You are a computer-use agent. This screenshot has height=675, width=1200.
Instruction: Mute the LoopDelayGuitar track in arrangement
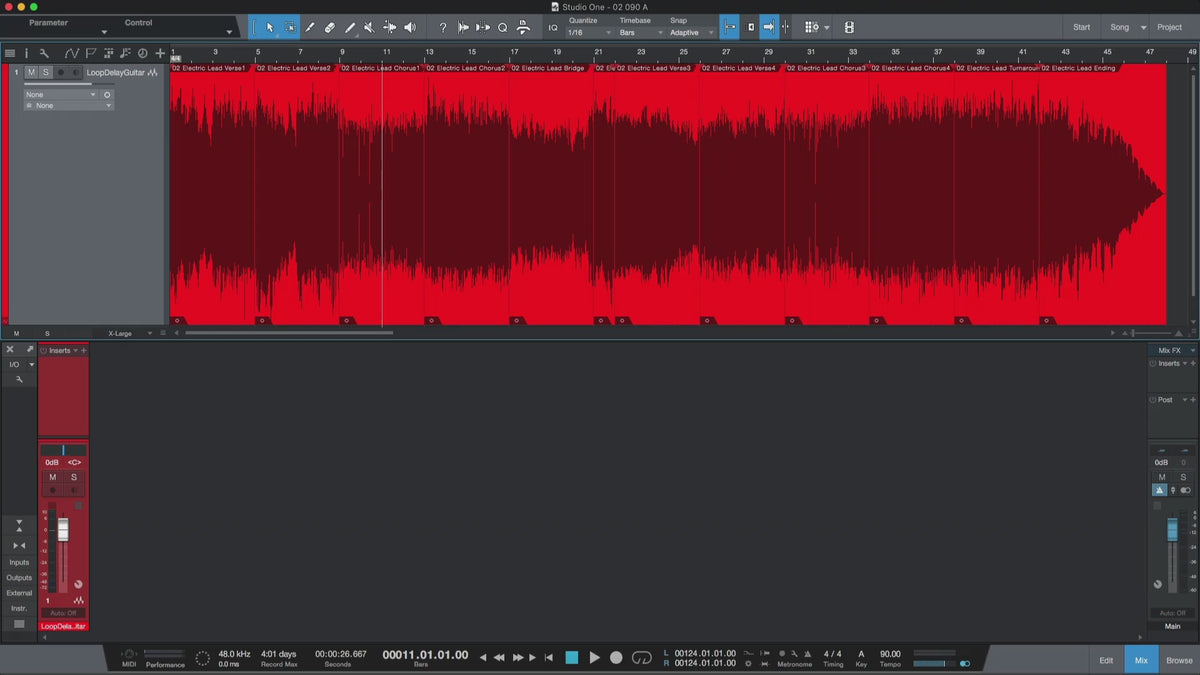31,72
